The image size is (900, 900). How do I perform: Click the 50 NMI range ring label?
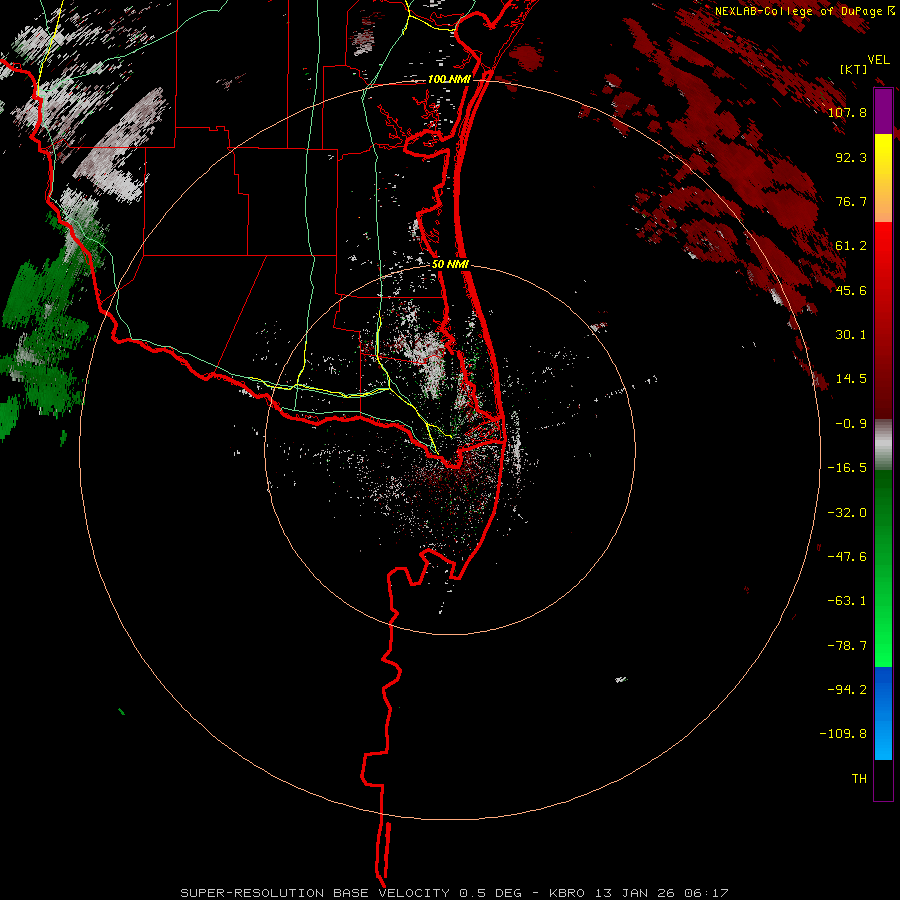coord(450,264)
